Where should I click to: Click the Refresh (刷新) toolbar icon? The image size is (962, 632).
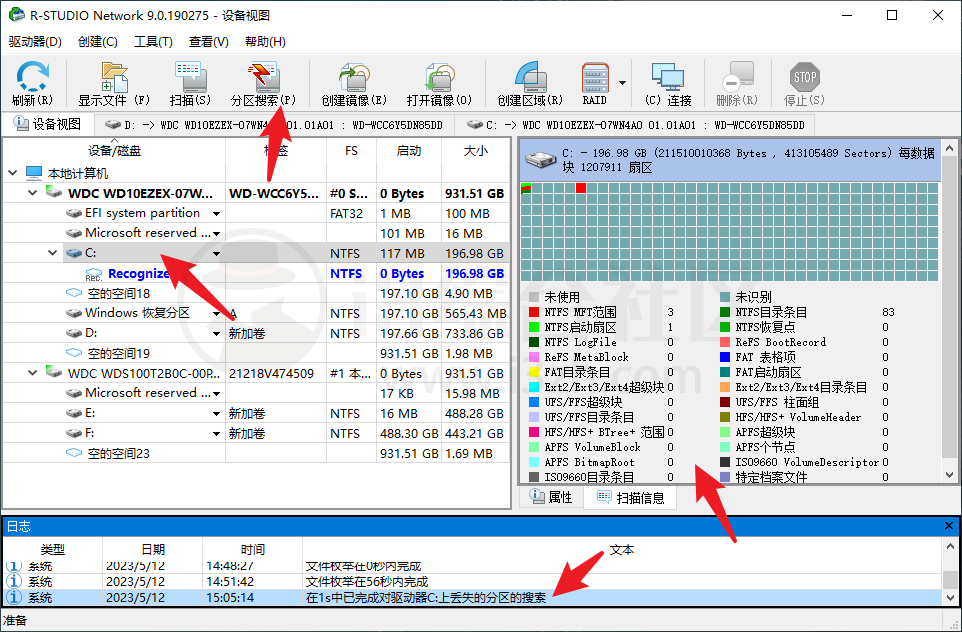coord(33,84)
